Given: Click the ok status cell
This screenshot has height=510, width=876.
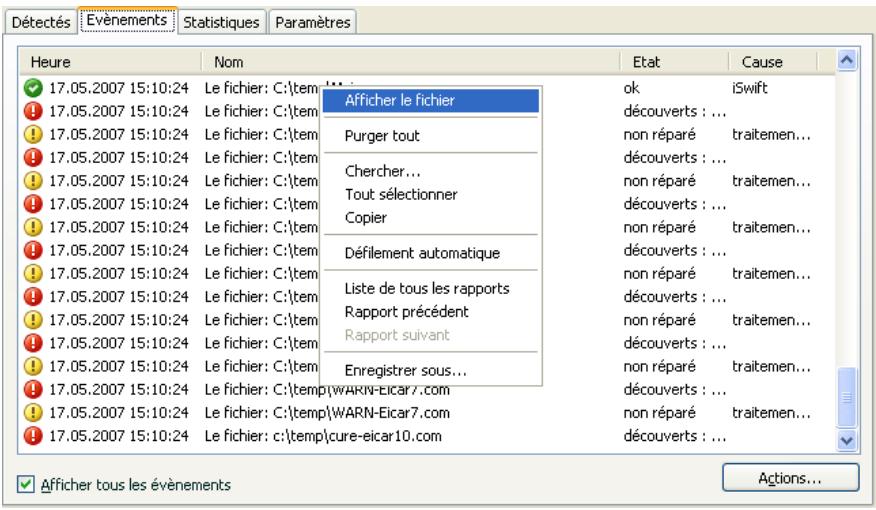Looking at the screenshot, I should (631, 88).
